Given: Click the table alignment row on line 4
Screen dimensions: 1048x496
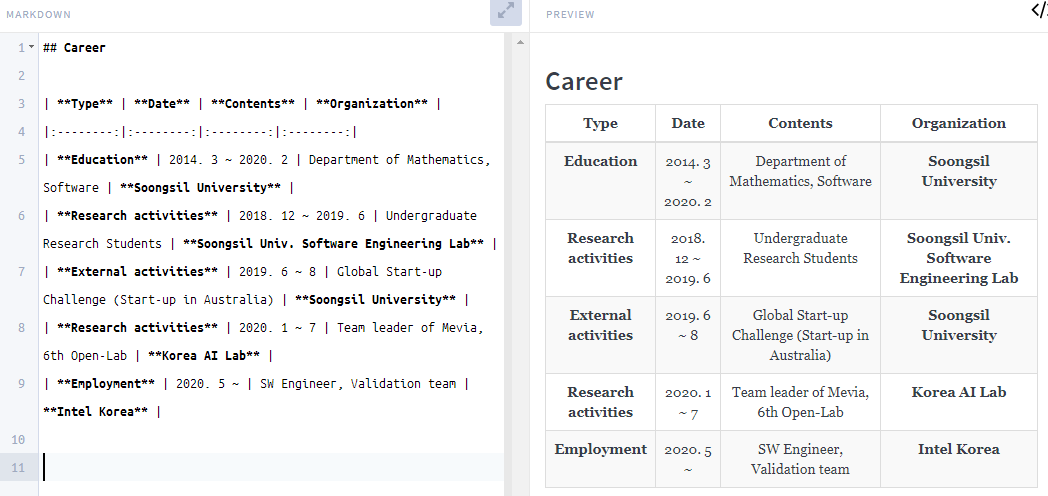Looking at the screenshot, I should 201,132.
